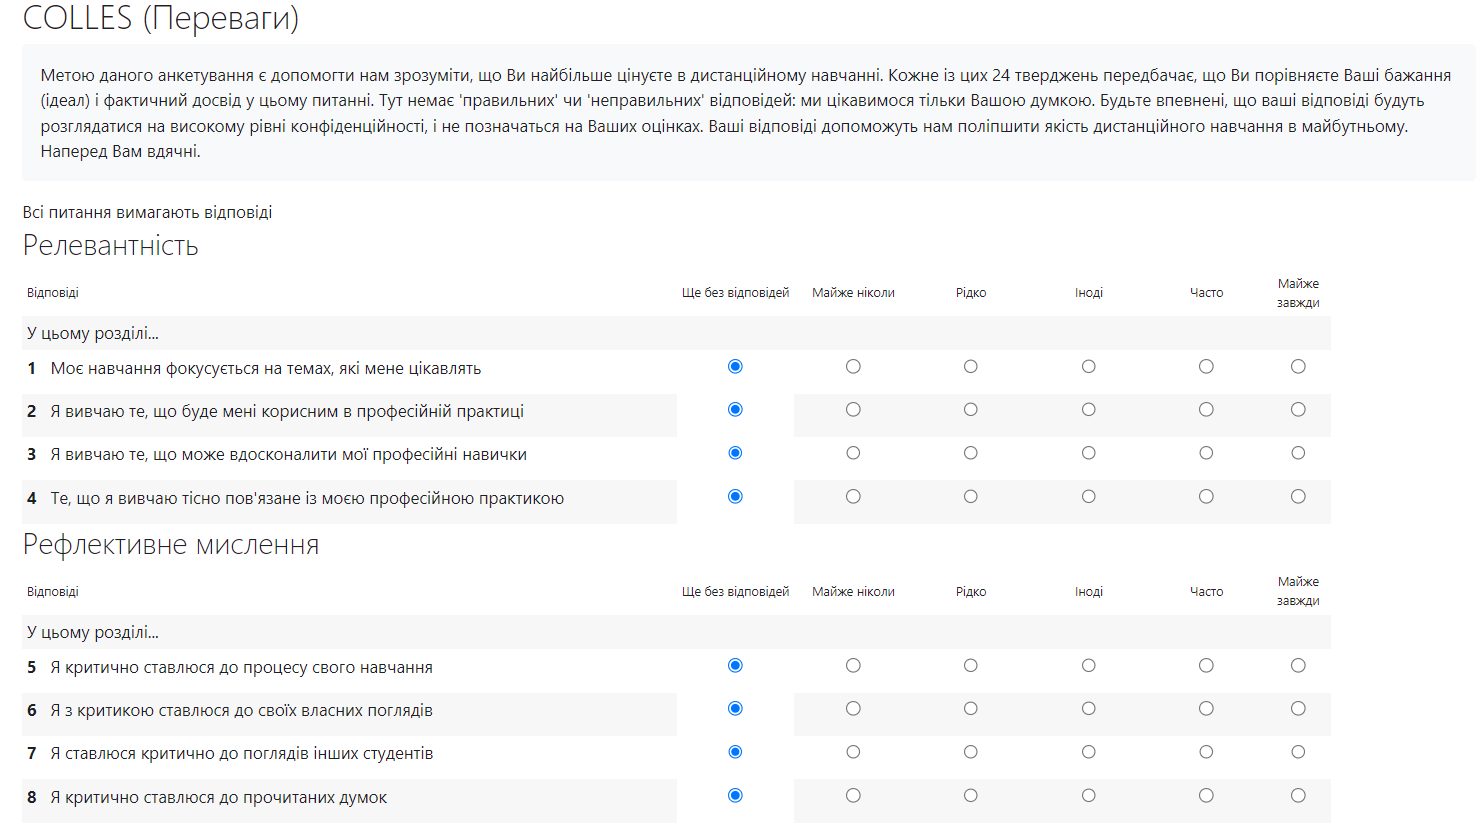Set question 5 to 'Майже ніколи'
The image size is (1482, 824).
[853, 666]
